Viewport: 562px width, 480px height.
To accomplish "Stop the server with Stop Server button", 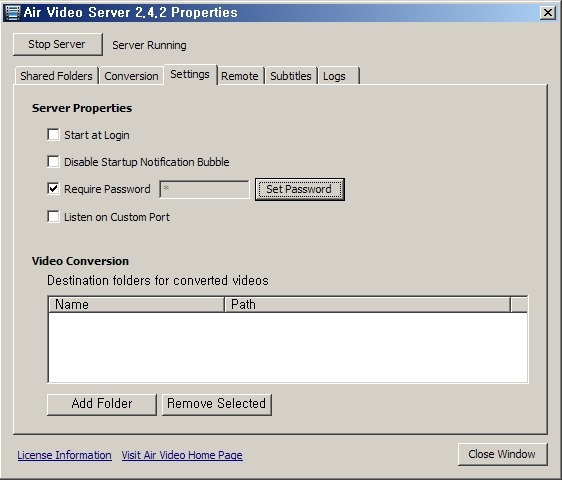I will click(x=57, y=44).
